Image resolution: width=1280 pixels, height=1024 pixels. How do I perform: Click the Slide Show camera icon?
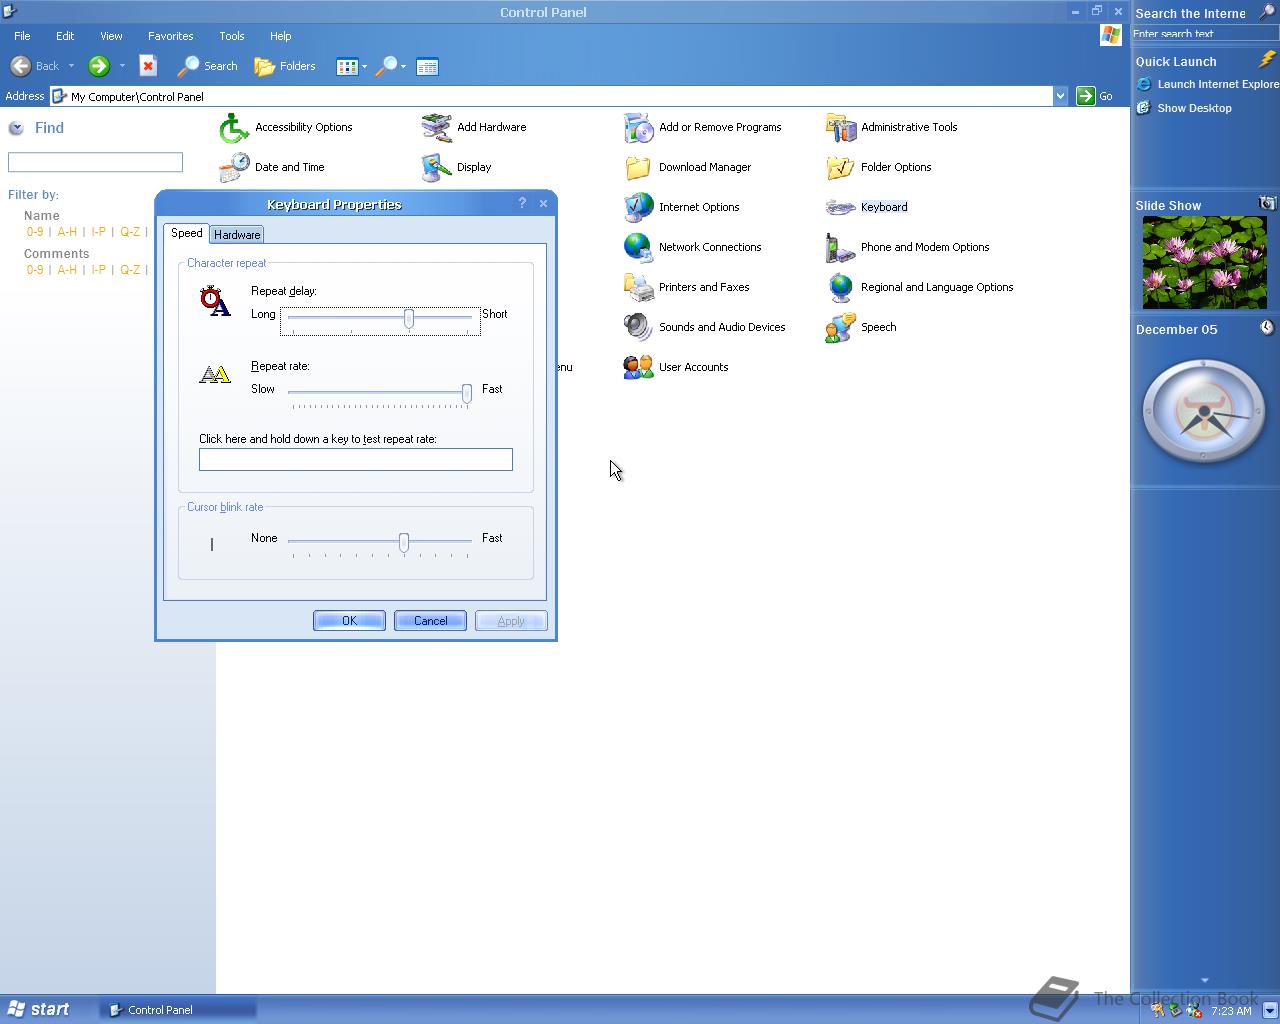[1267, 203]
